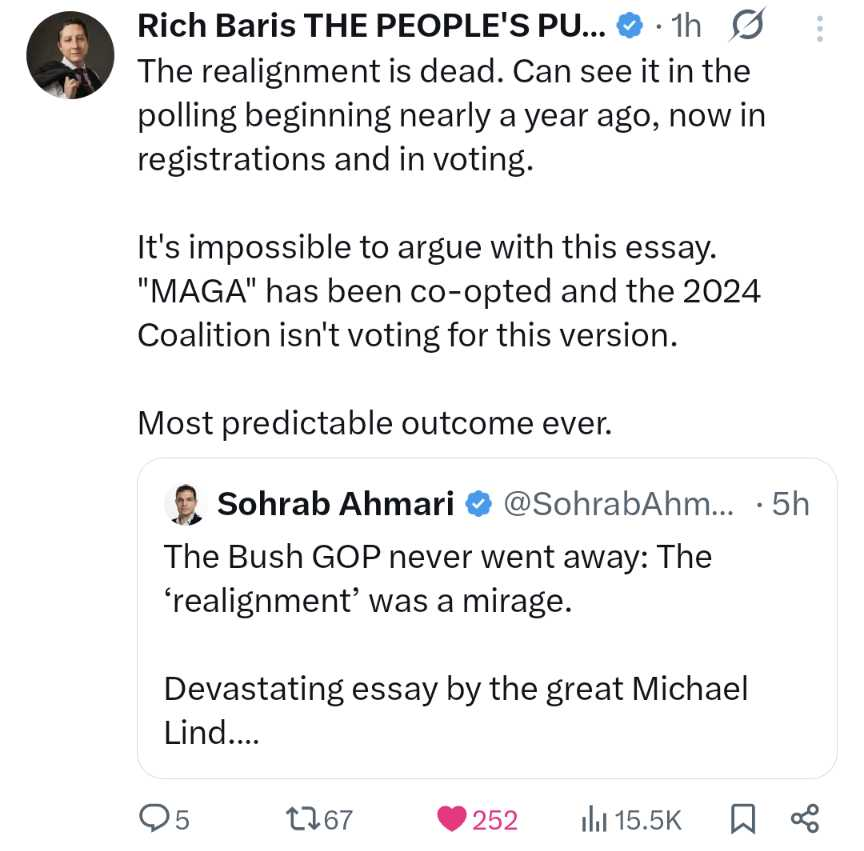
Task: View post analytics showing 15.5K views
Action: point(632,820)
